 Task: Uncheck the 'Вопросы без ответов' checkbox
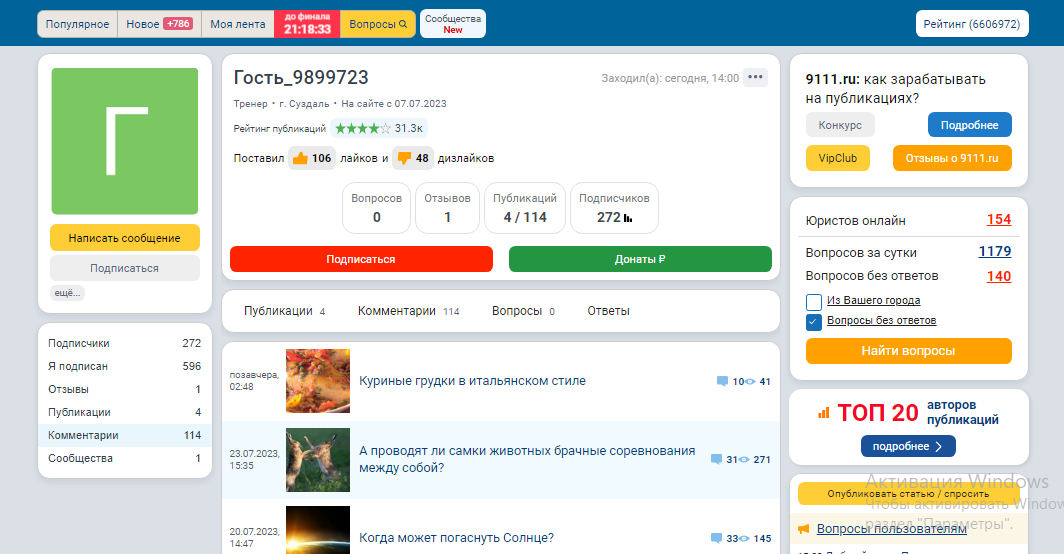click(x=814, y=321)
